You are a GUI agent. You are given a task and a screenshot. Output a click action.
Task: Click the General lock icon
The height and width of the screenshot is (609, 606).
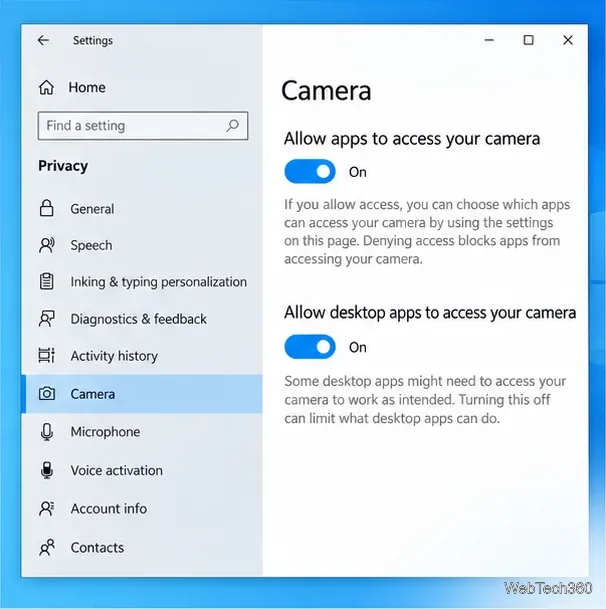pos(47,208)
